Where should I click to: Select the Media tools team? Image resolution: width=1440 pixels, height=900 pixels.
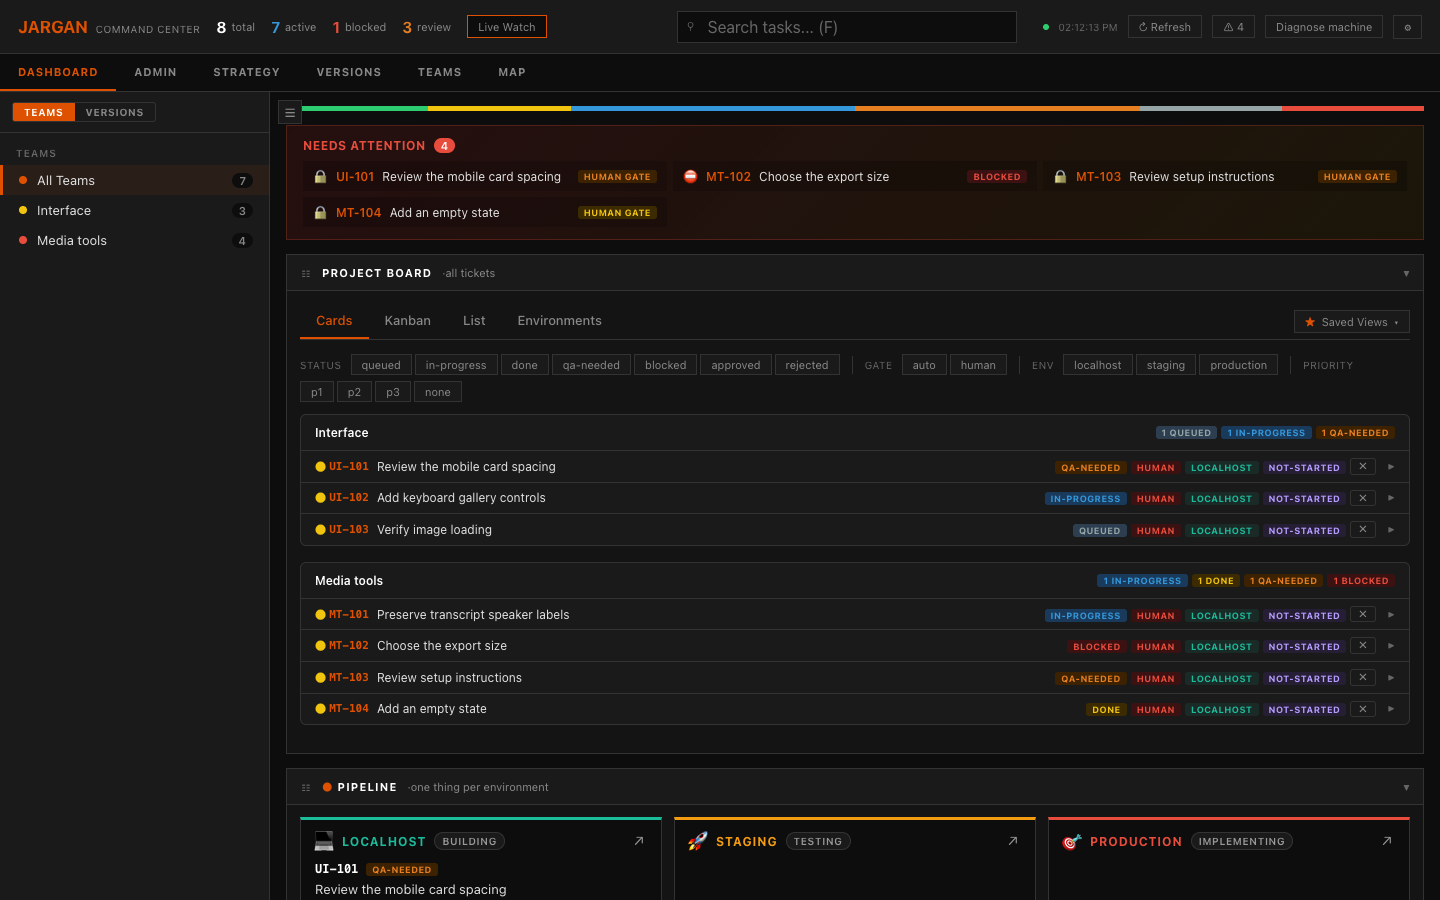click(134, 240)
